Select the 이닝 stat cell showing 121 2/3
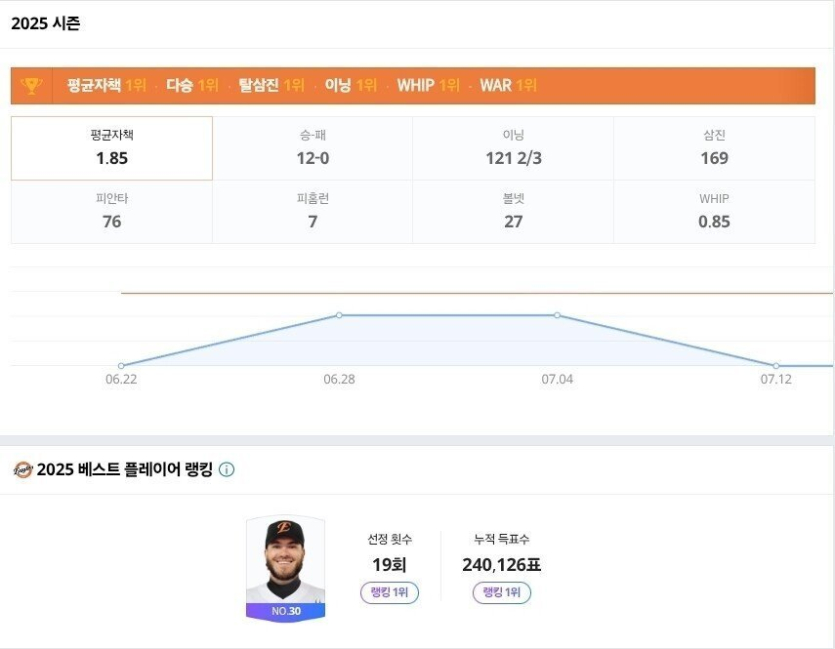The image size is (835, 649). 513,147
